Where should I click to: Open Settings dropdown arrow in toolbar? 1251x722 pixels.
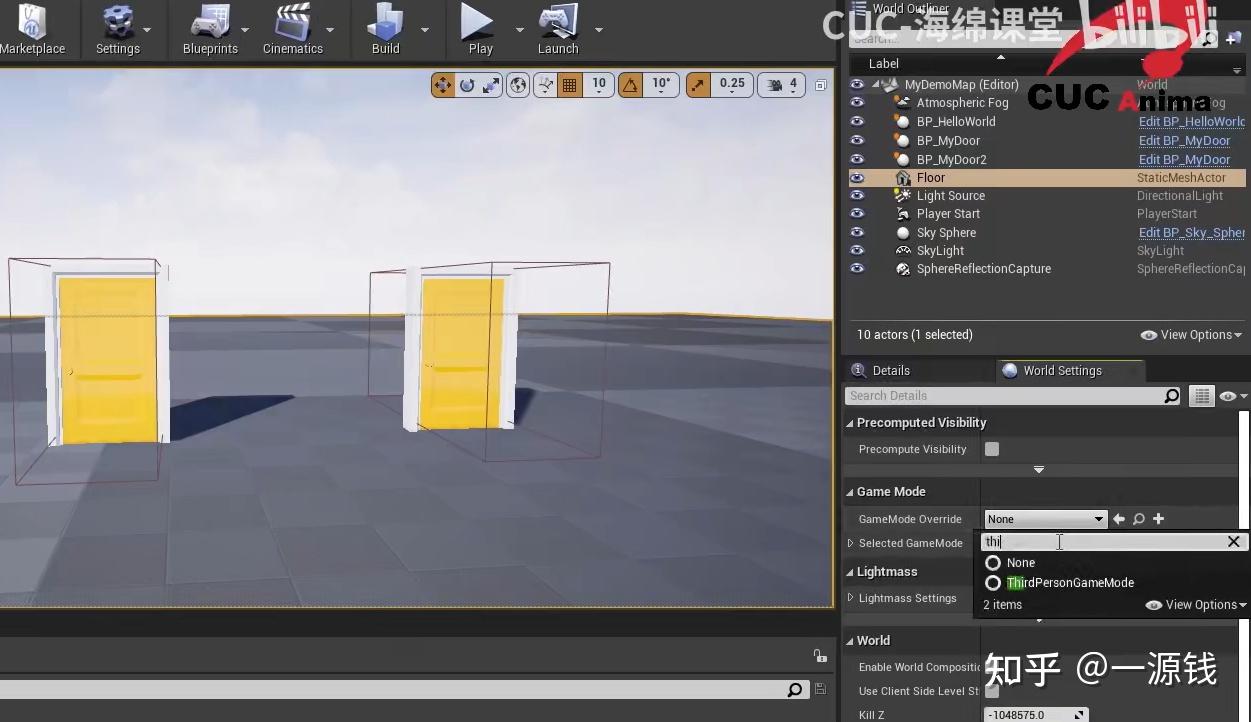(147, 30)
